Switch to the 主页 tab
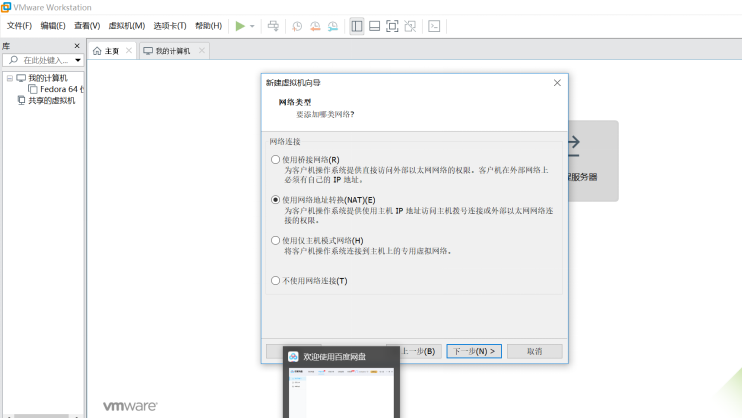This screenshot has width=743, height=418. pyautogui.click(x=112, y=51)
